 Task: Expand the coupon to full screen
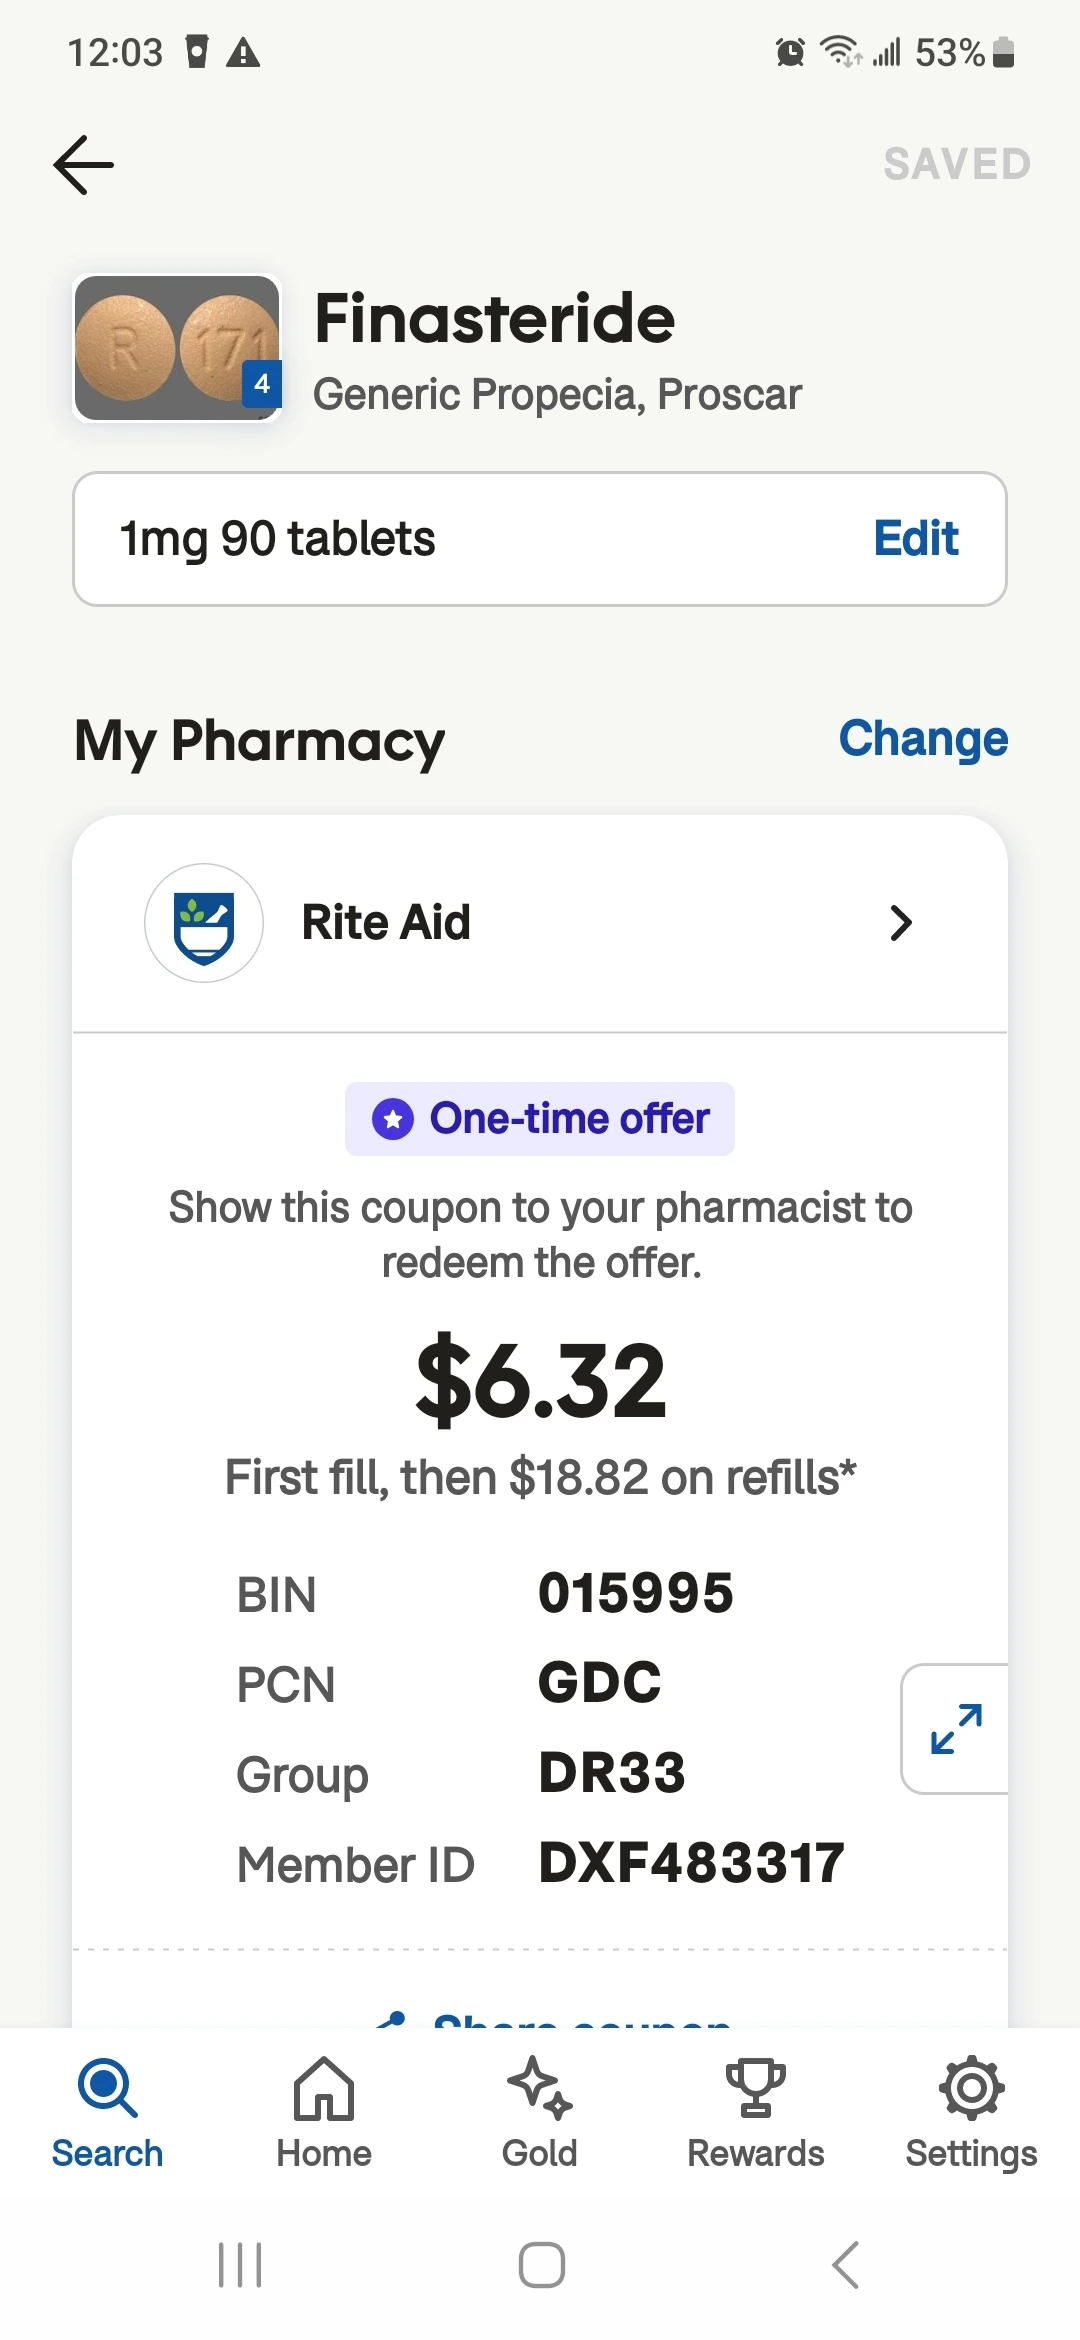[955, 1729]
